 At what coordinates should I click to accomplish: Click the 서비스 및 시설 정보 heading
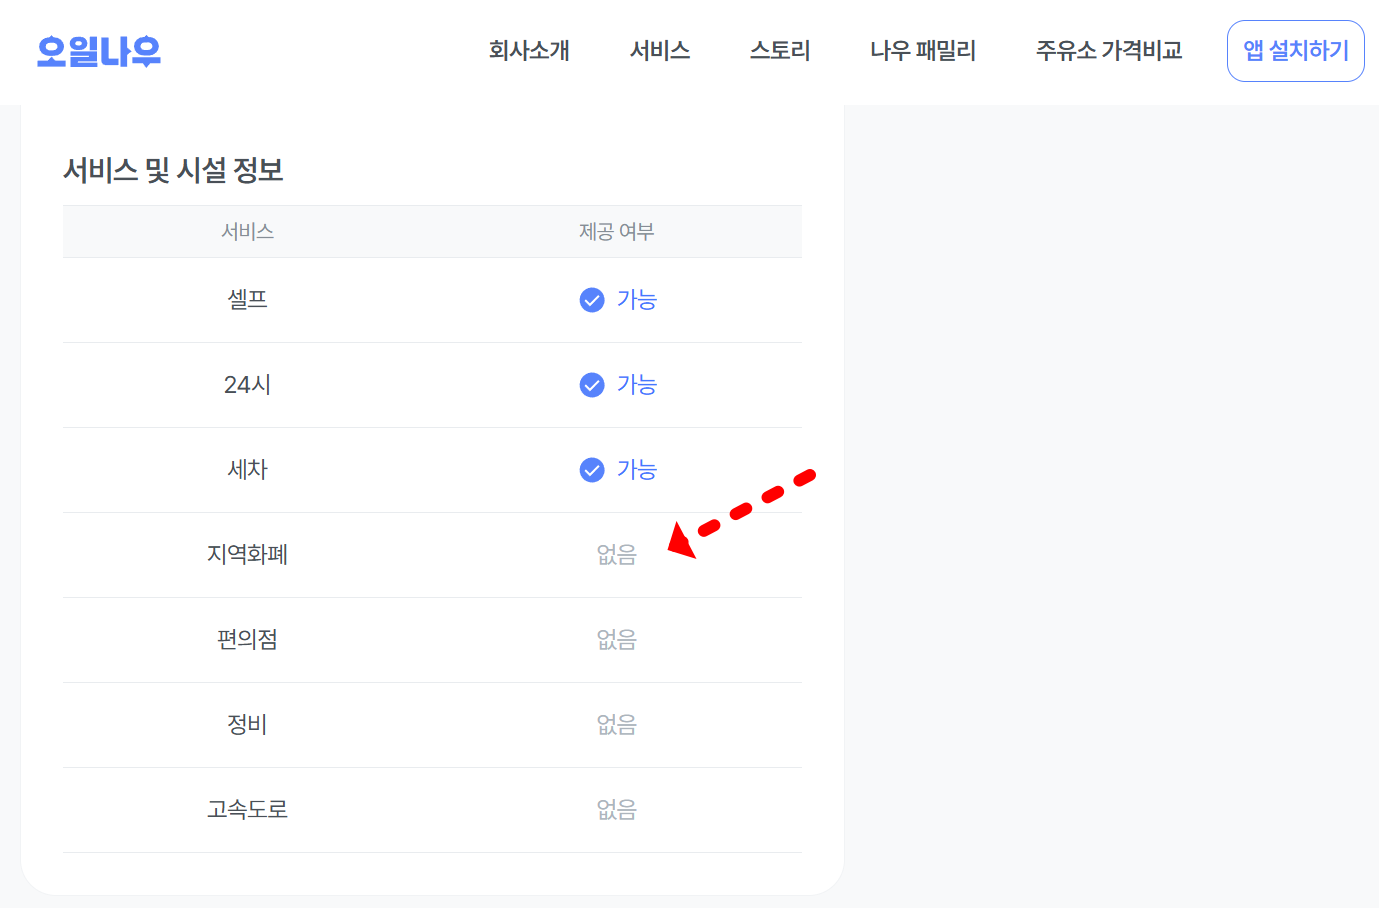pos(173,170)
